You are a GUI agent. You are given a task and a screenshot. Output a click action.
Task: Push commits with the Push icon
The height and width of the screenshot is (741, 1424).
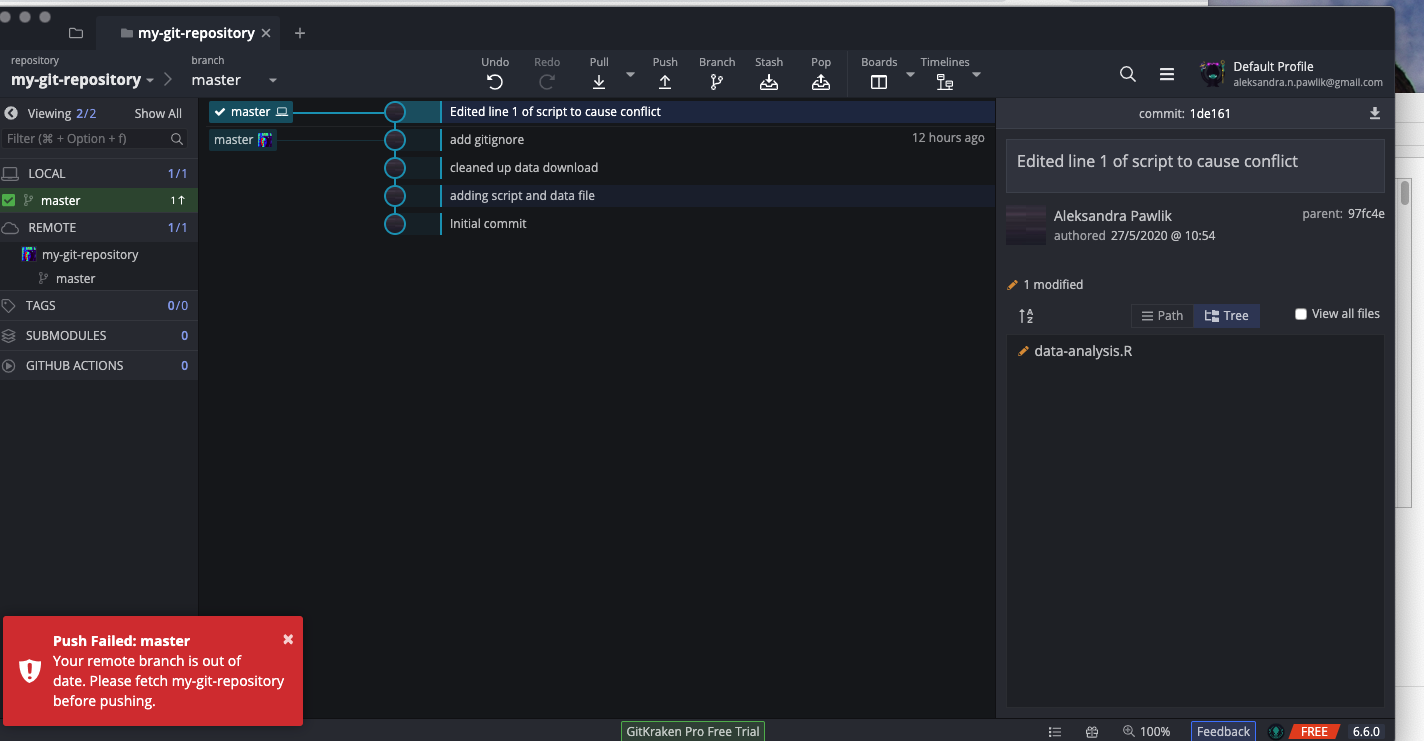pos(665,82)
